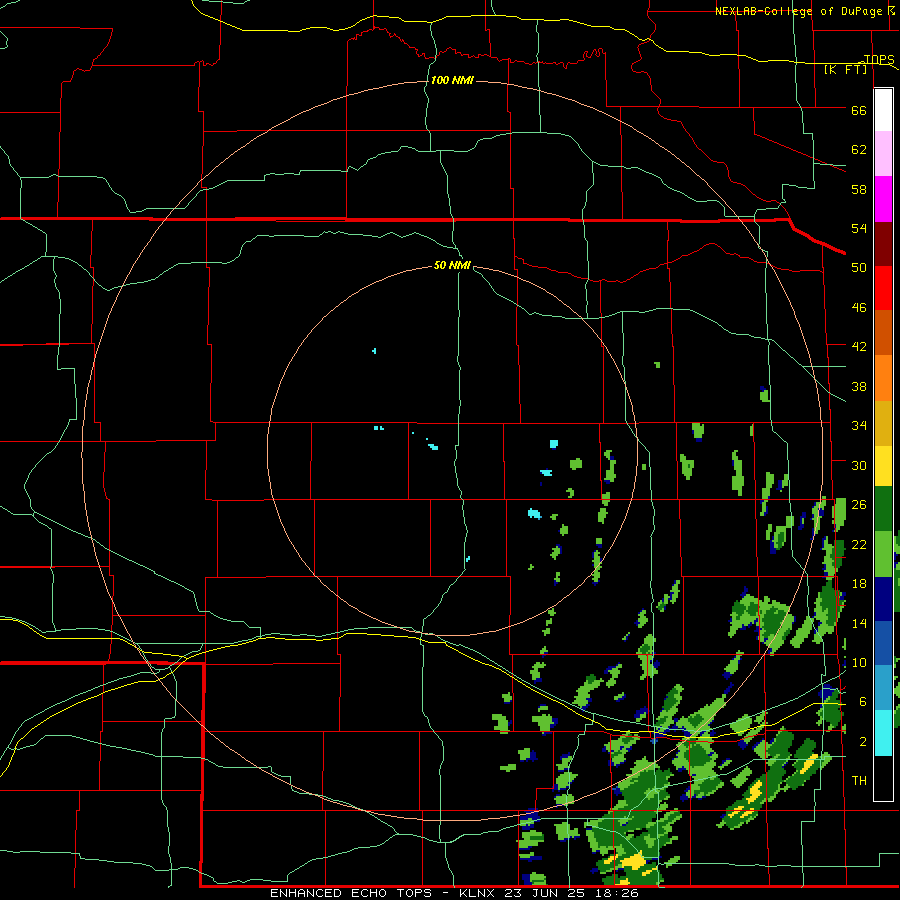Click the TH label on the legend
Viewport: 900px width, 900px height.
[x=859, y=781]
